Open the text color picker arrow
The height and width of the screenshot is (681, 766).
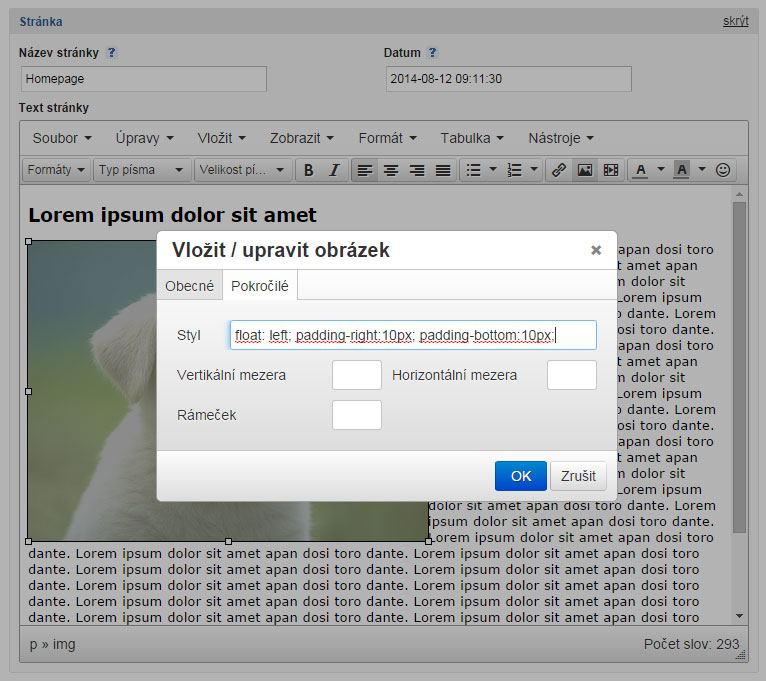point(661,170)
